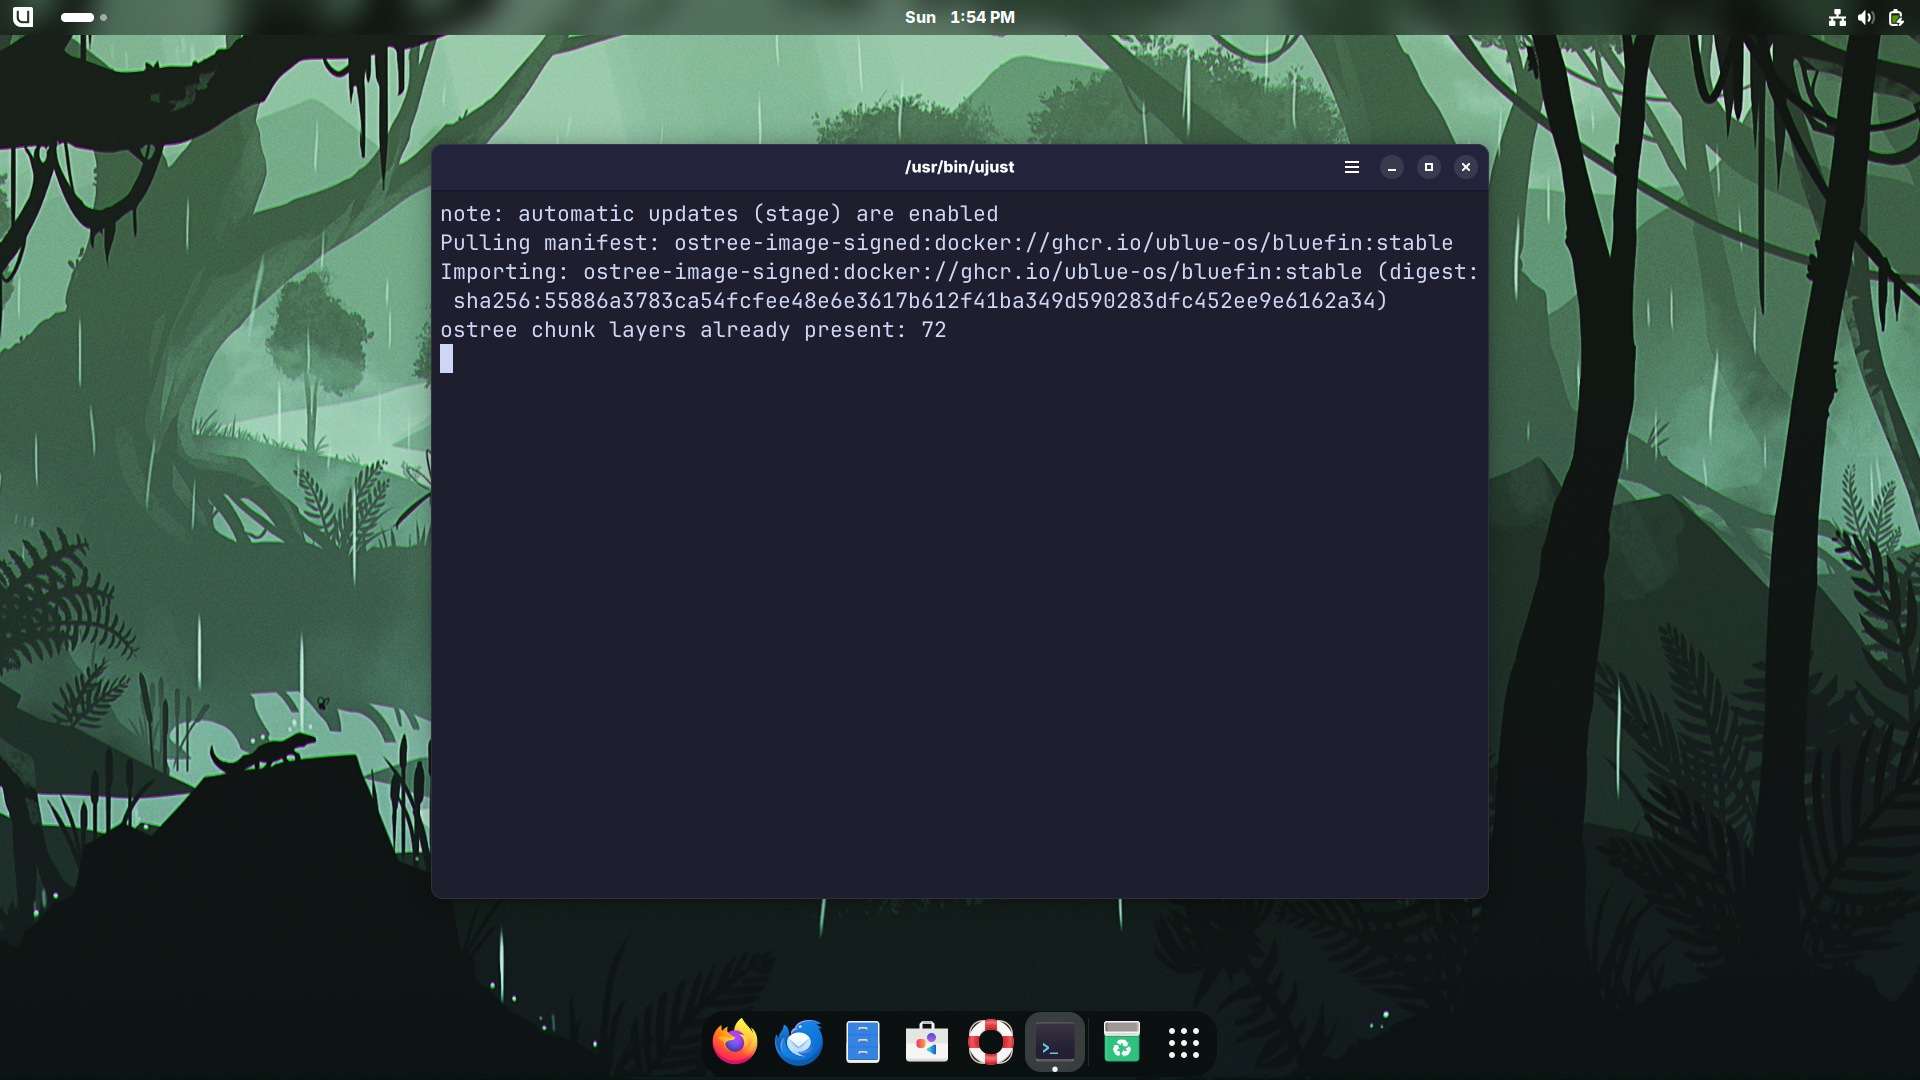Open the volume speaker icon in top bar
Viewport: 1920px width, 1080px height.
[x=1866, y=17]
